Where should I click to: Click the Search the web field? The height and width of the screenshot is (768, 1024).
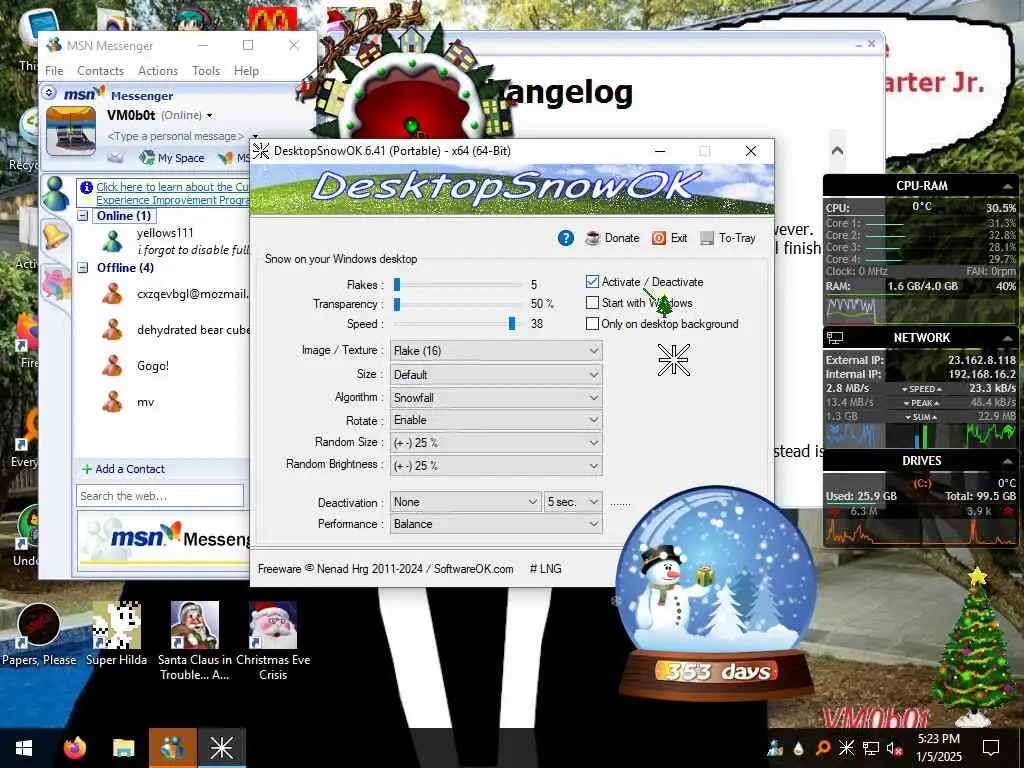[160, 496]
